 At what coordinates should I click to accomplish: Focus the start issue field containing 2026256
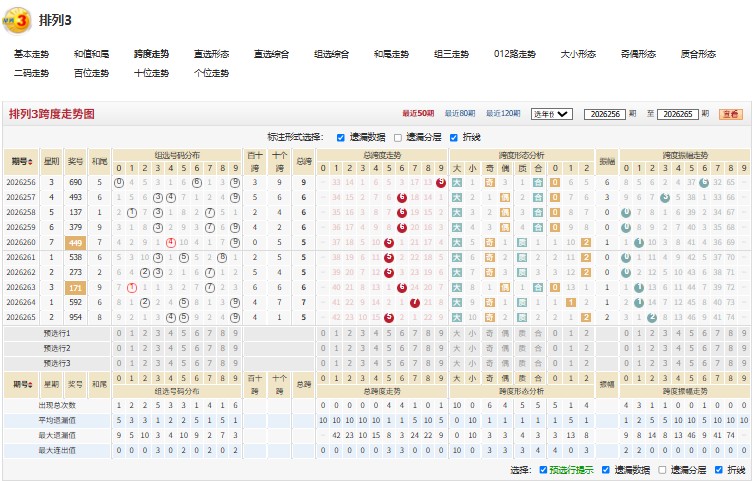coord(605,114)
